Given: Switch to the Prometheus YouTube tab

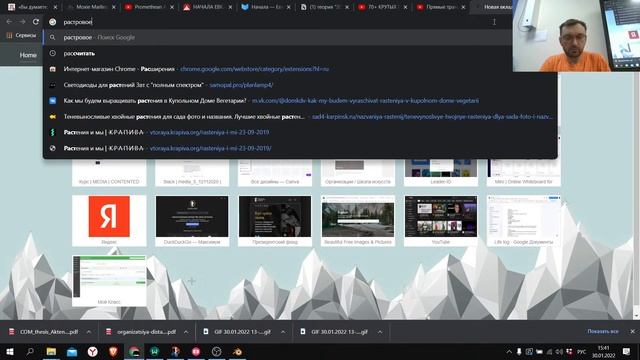Looking at the screenshot, I should (148, 7).
